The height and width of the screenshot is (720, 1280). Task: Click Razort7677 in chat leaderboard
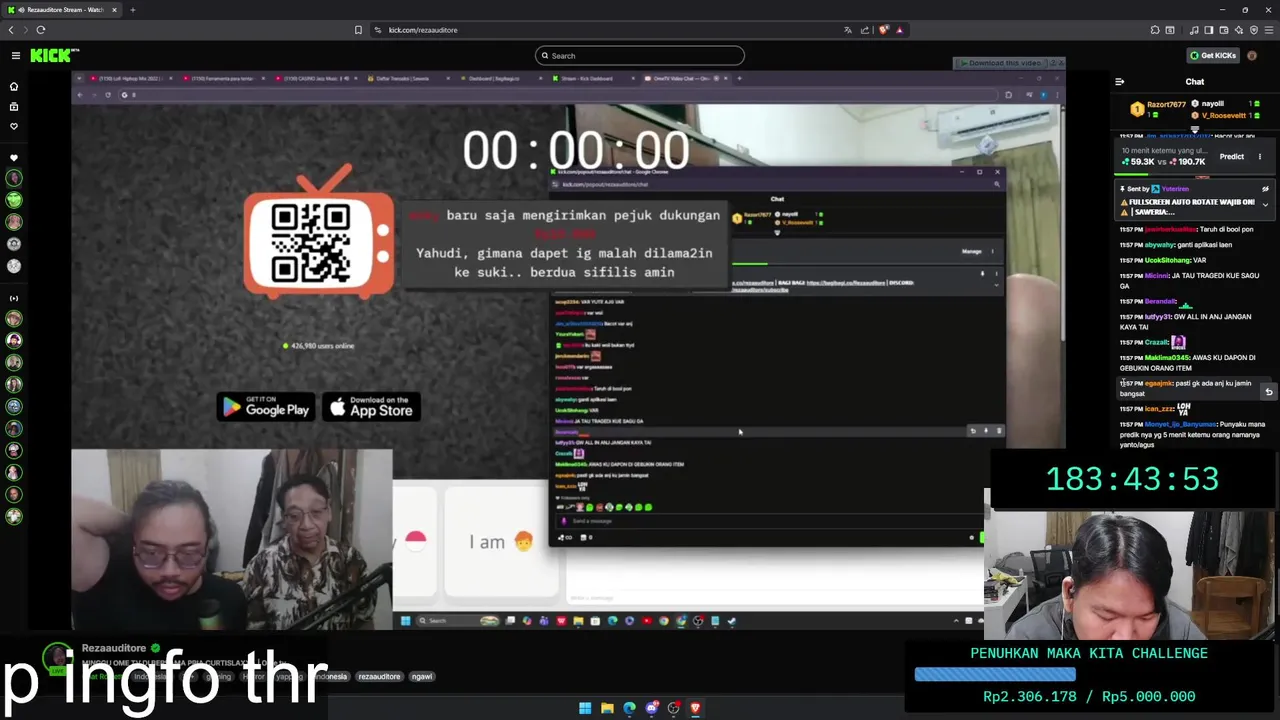[1166, 104]
